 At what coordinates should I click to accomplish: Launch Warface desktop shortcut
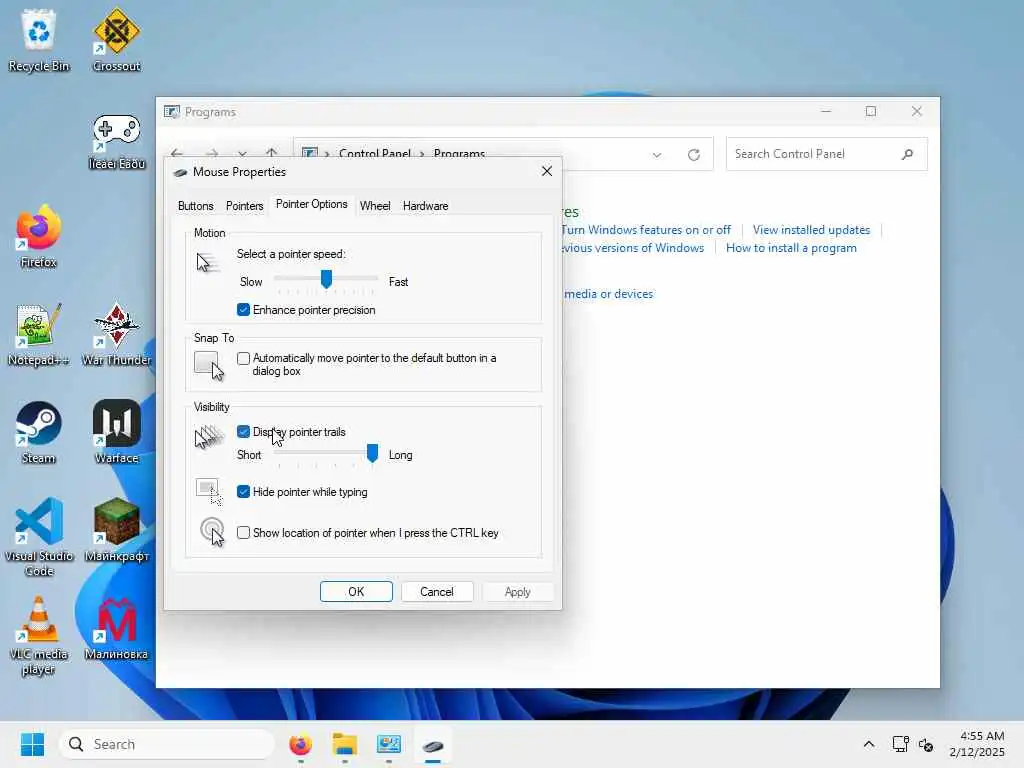(x=116, y=432)
